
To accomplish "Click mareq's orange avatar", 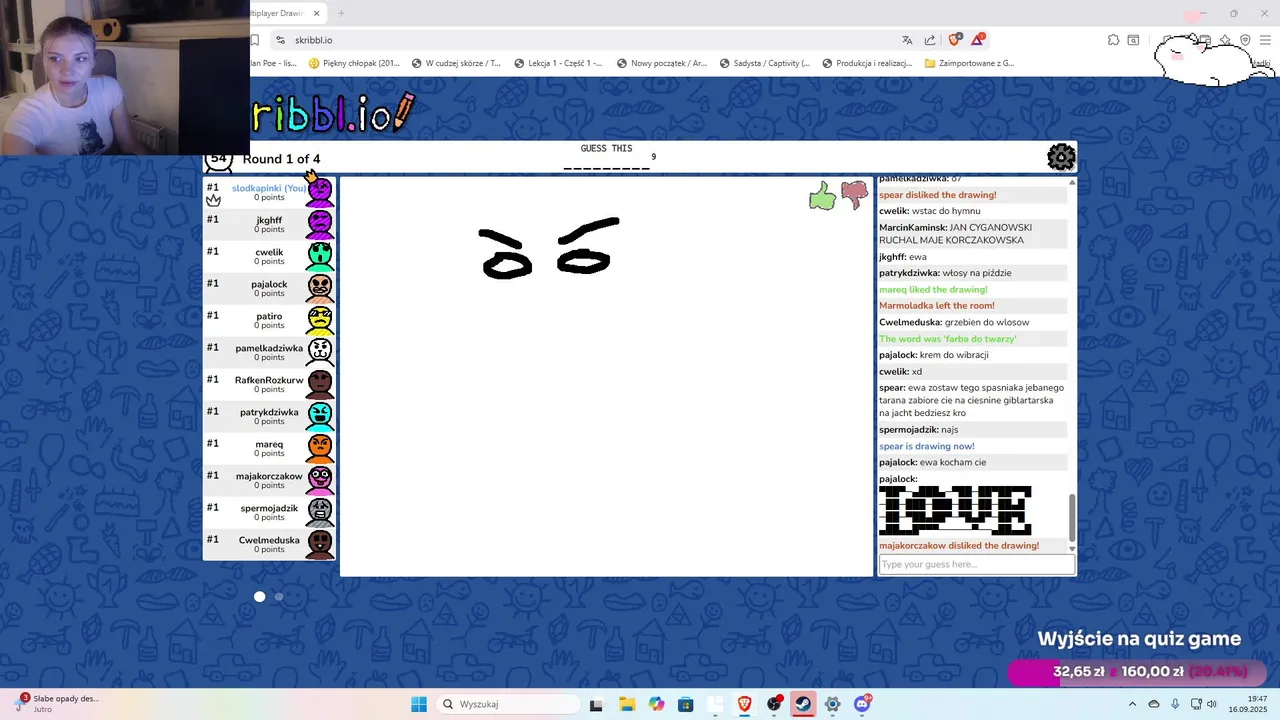I will pyautogui.click(x=320, y=448).
